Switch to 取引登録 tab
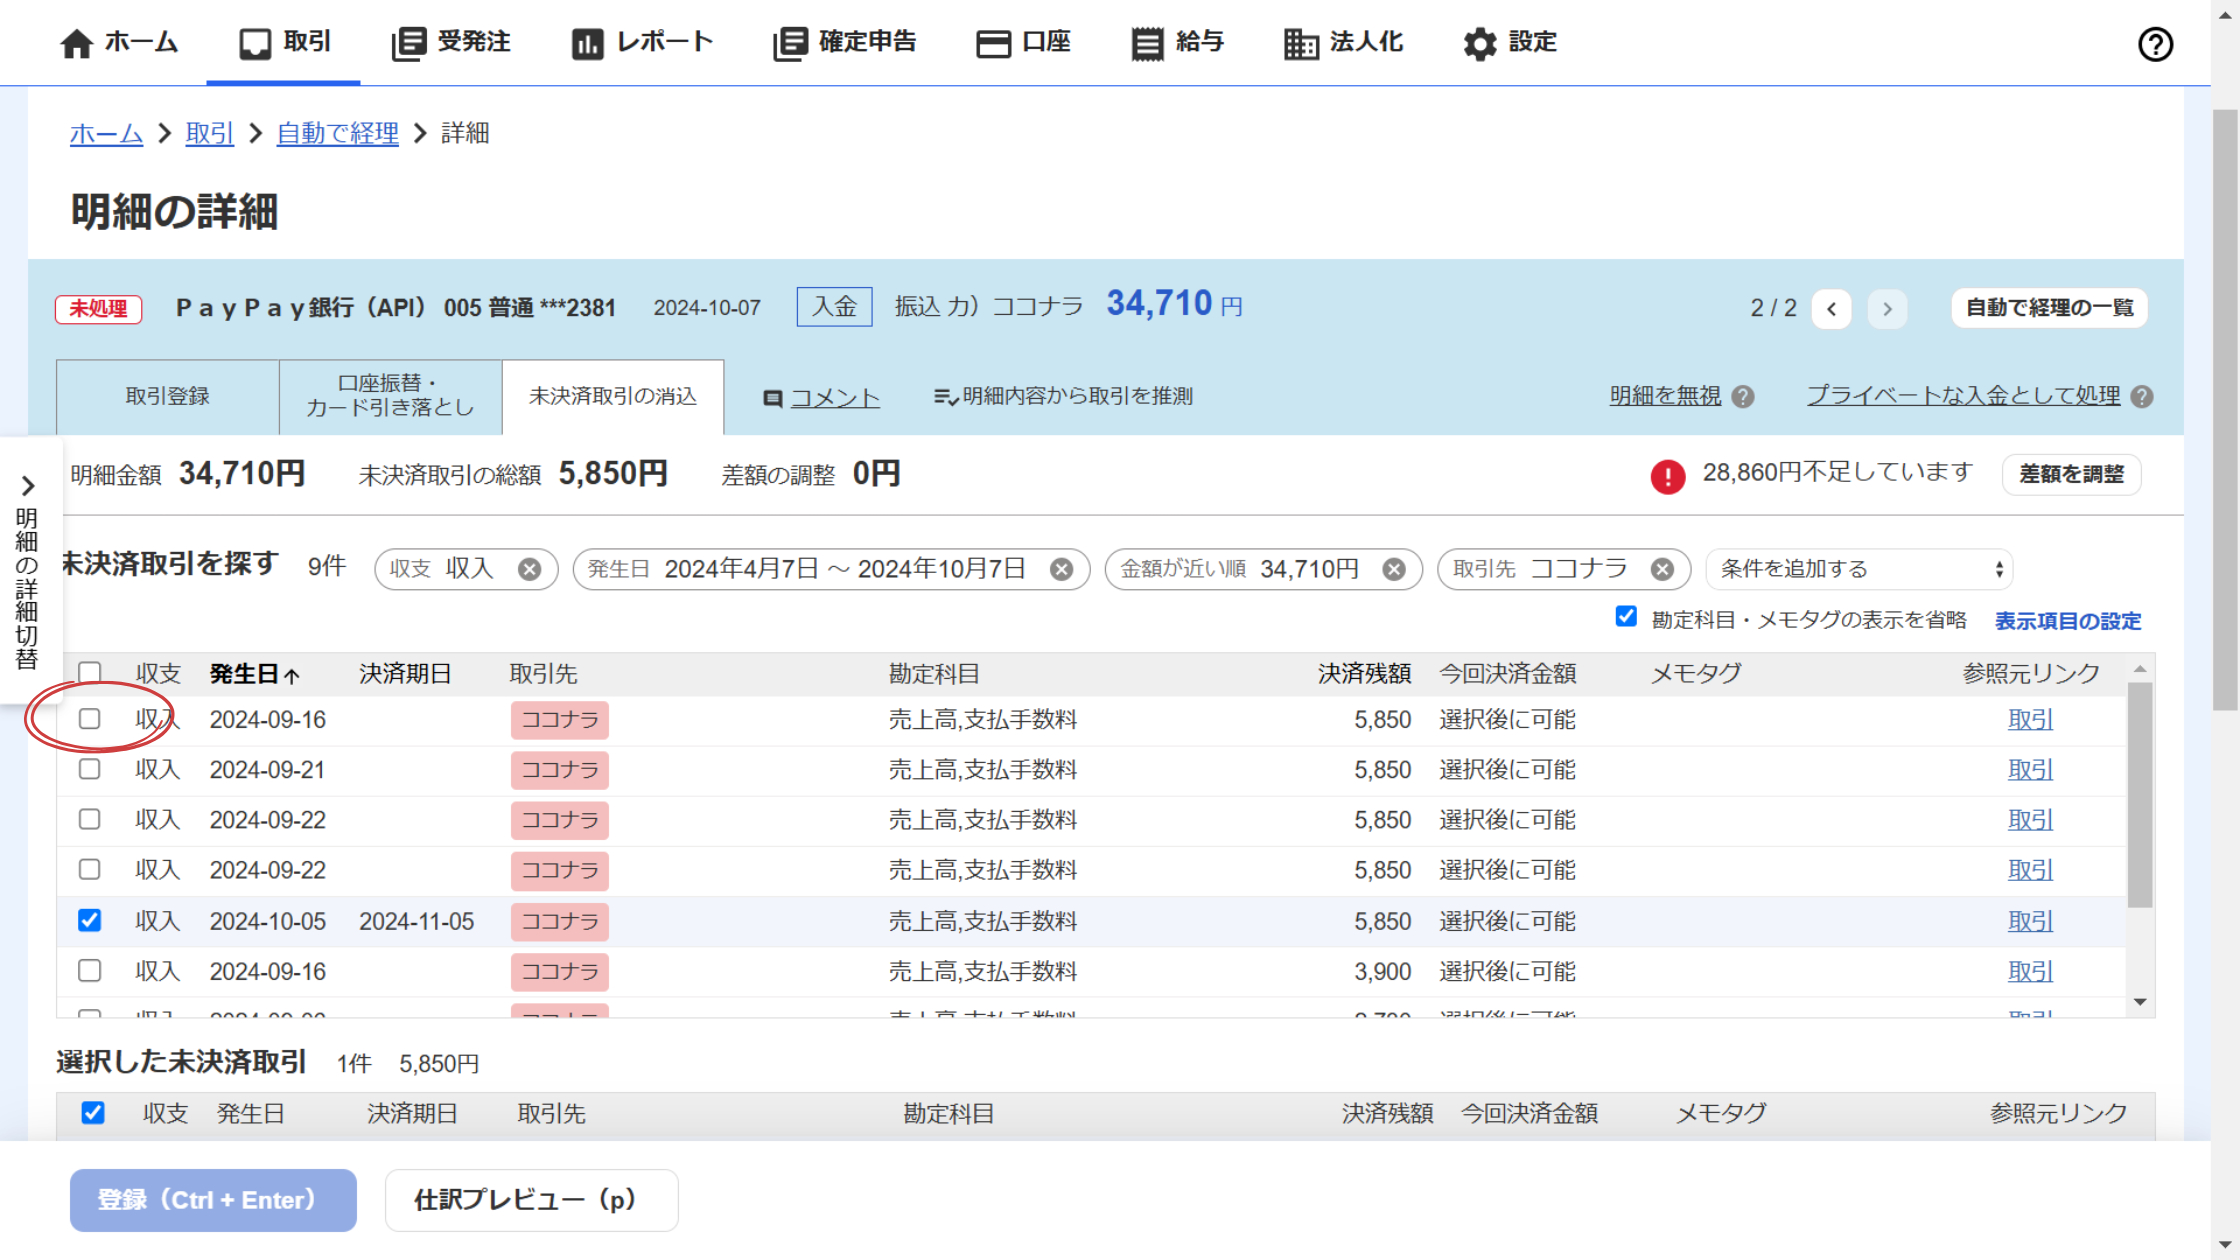Screen dimensions: 2240x1260 click(167, 397)
